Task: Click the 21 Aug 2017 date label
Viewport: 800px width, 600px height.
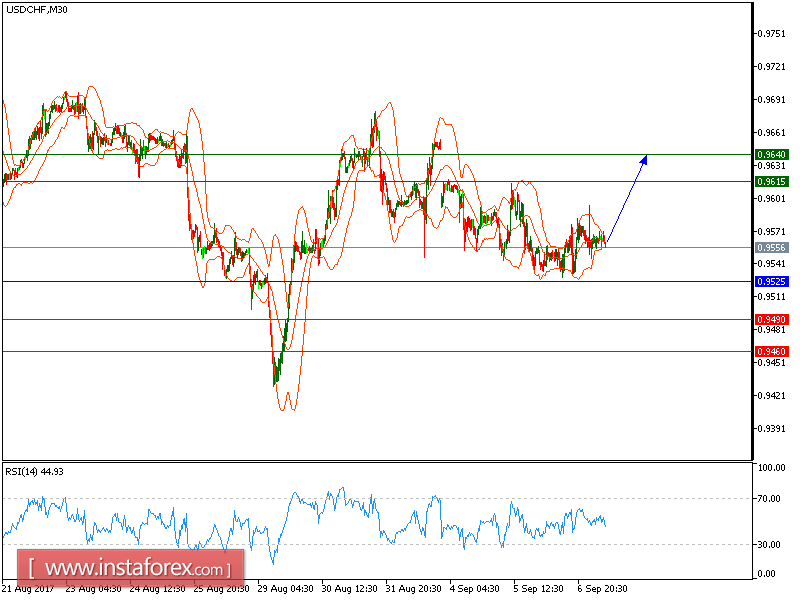Action: pos(30,588)
